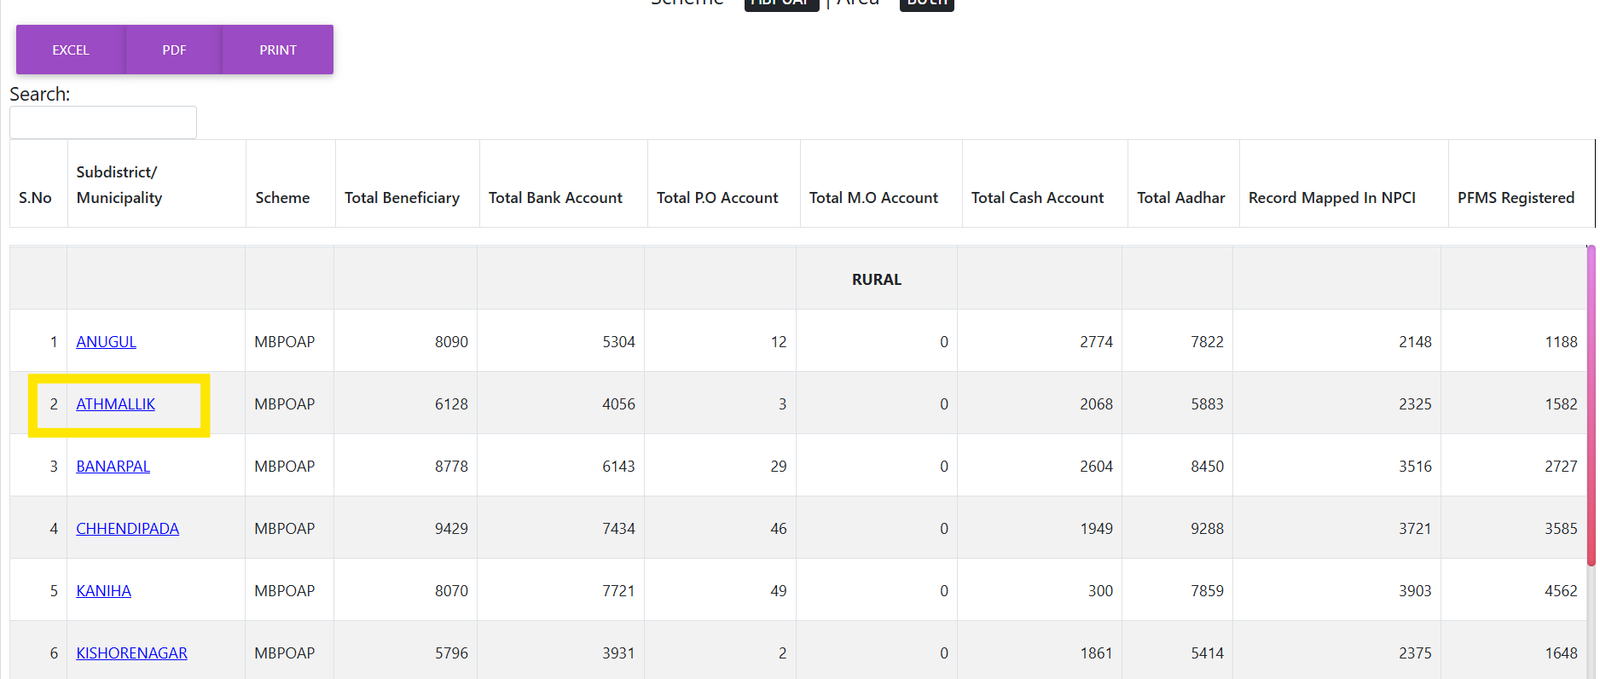Sort by Subdistrict/Municipality column header
The height and width of the screenshot is (679, 1600).
[119, 185]
